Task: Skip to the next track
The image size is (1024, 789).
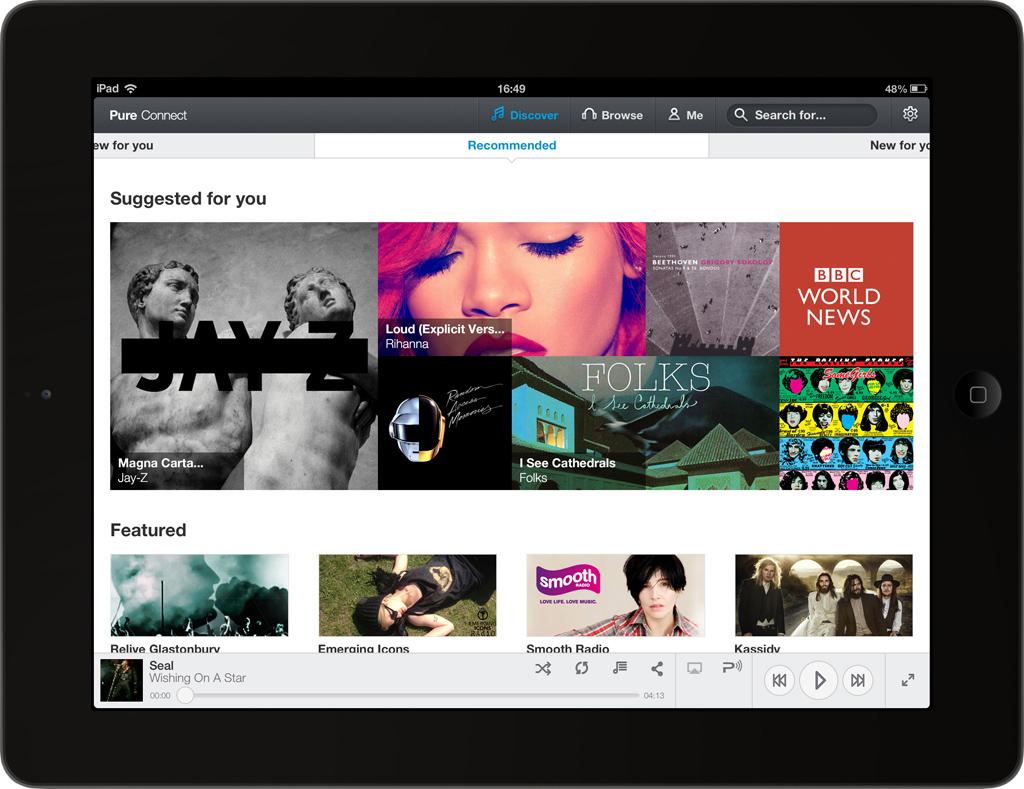Action: click(x=857, y=681)
